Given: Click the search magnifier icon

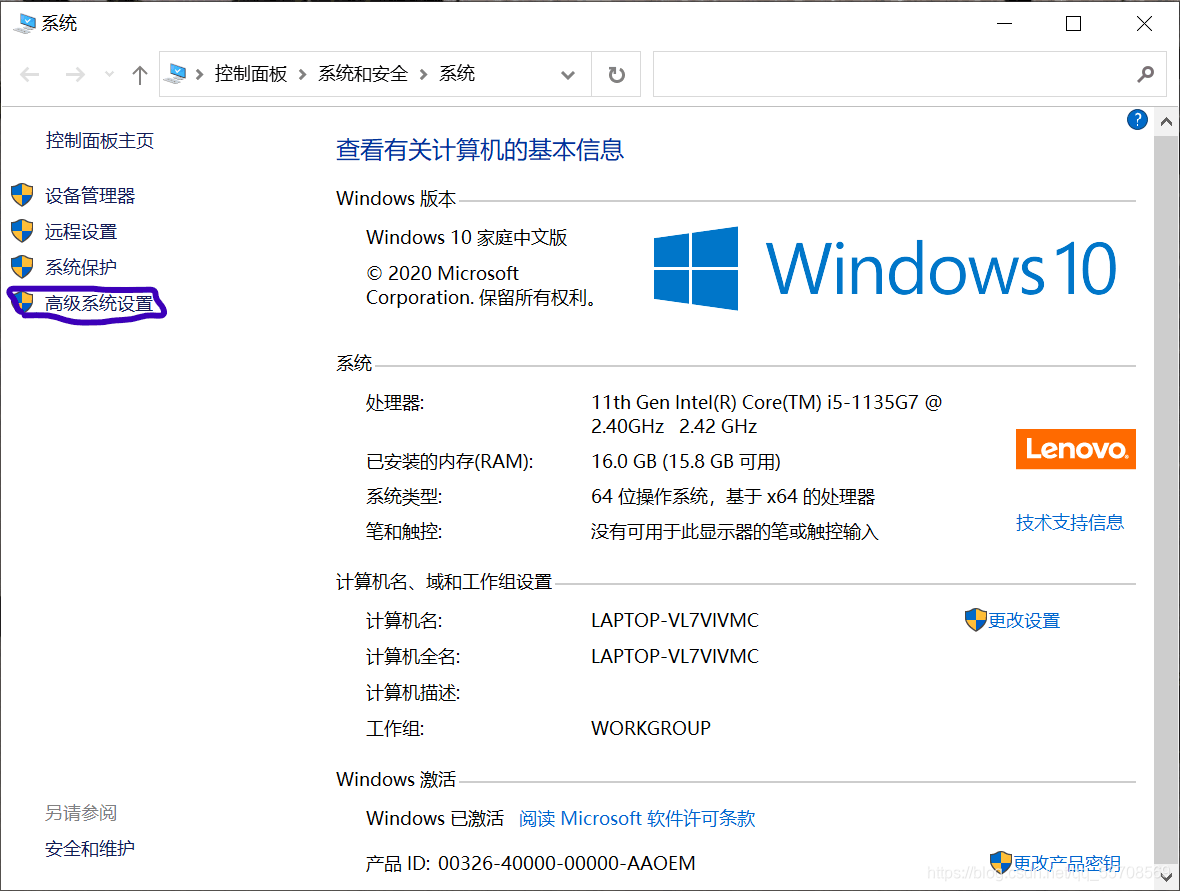Looking at the screenshot, I should [x=1145, y=75].
